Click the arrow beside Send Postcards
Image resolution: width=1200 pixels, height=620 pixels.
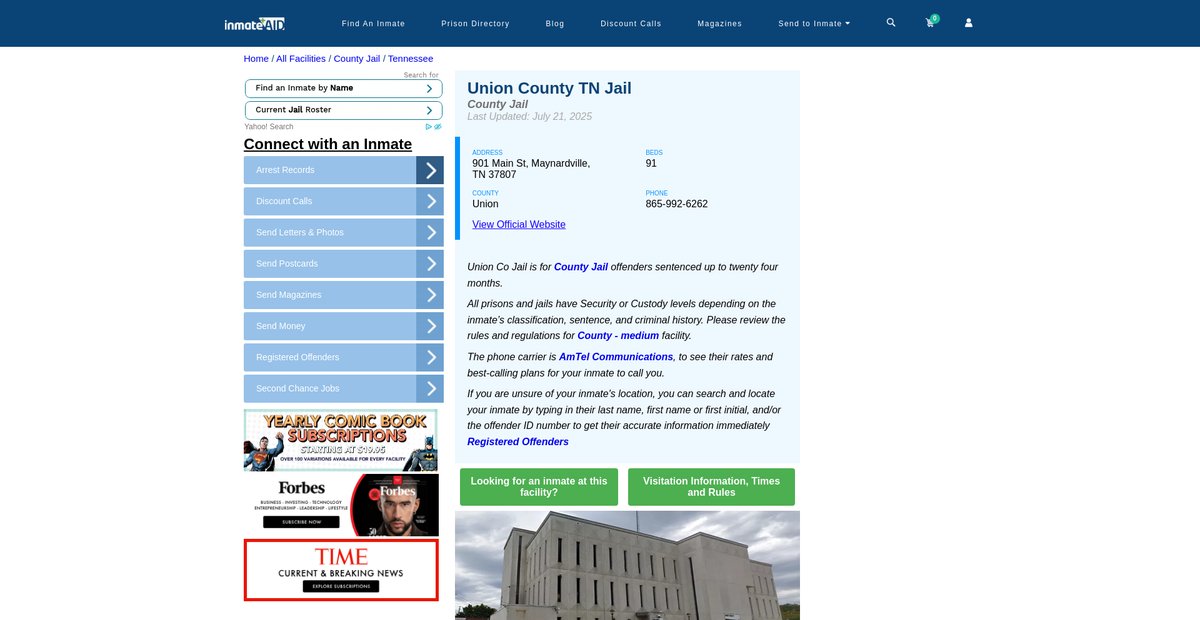430,264
